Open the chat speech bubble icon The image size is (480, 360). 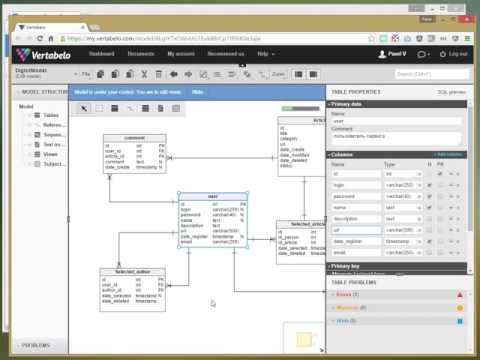(x=423, y=54)
